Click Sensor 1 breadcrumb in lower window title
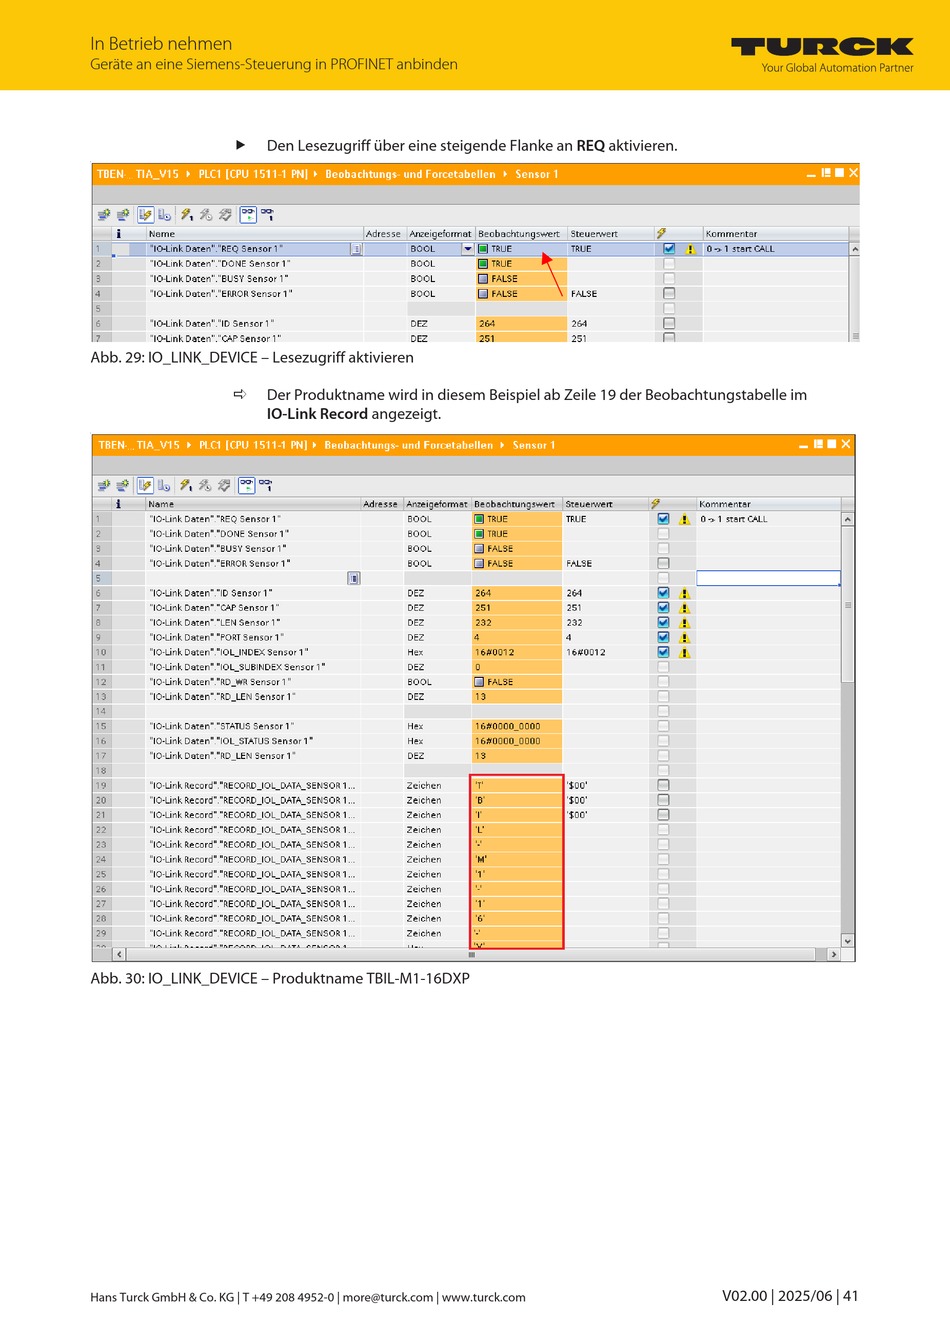 click(x=534, y=445)
